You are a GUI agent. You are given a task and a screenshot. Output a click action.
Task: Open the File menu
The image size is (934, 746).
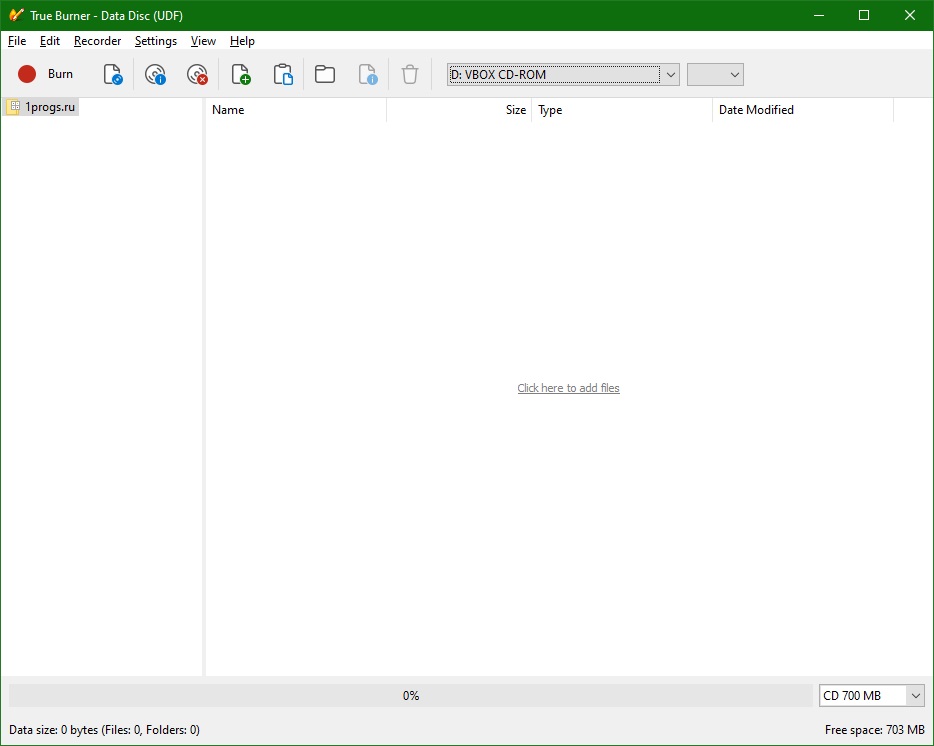point(17,41)
